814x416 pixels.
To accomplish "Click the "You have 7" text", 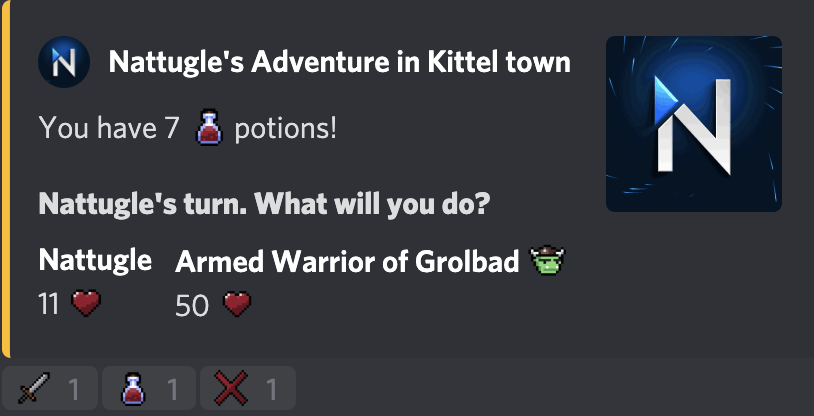I will click(109, 129).
